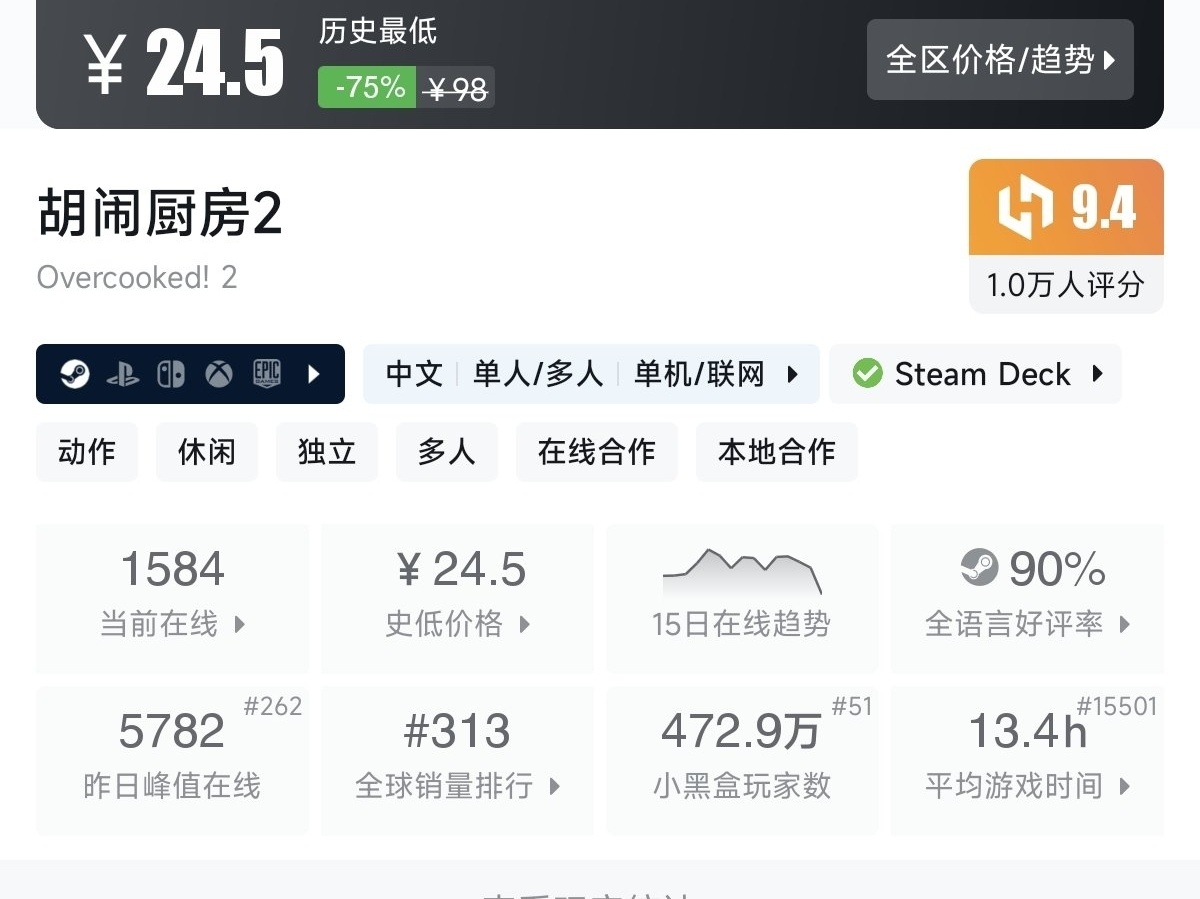Open the 当前在线 arrow

239,625
